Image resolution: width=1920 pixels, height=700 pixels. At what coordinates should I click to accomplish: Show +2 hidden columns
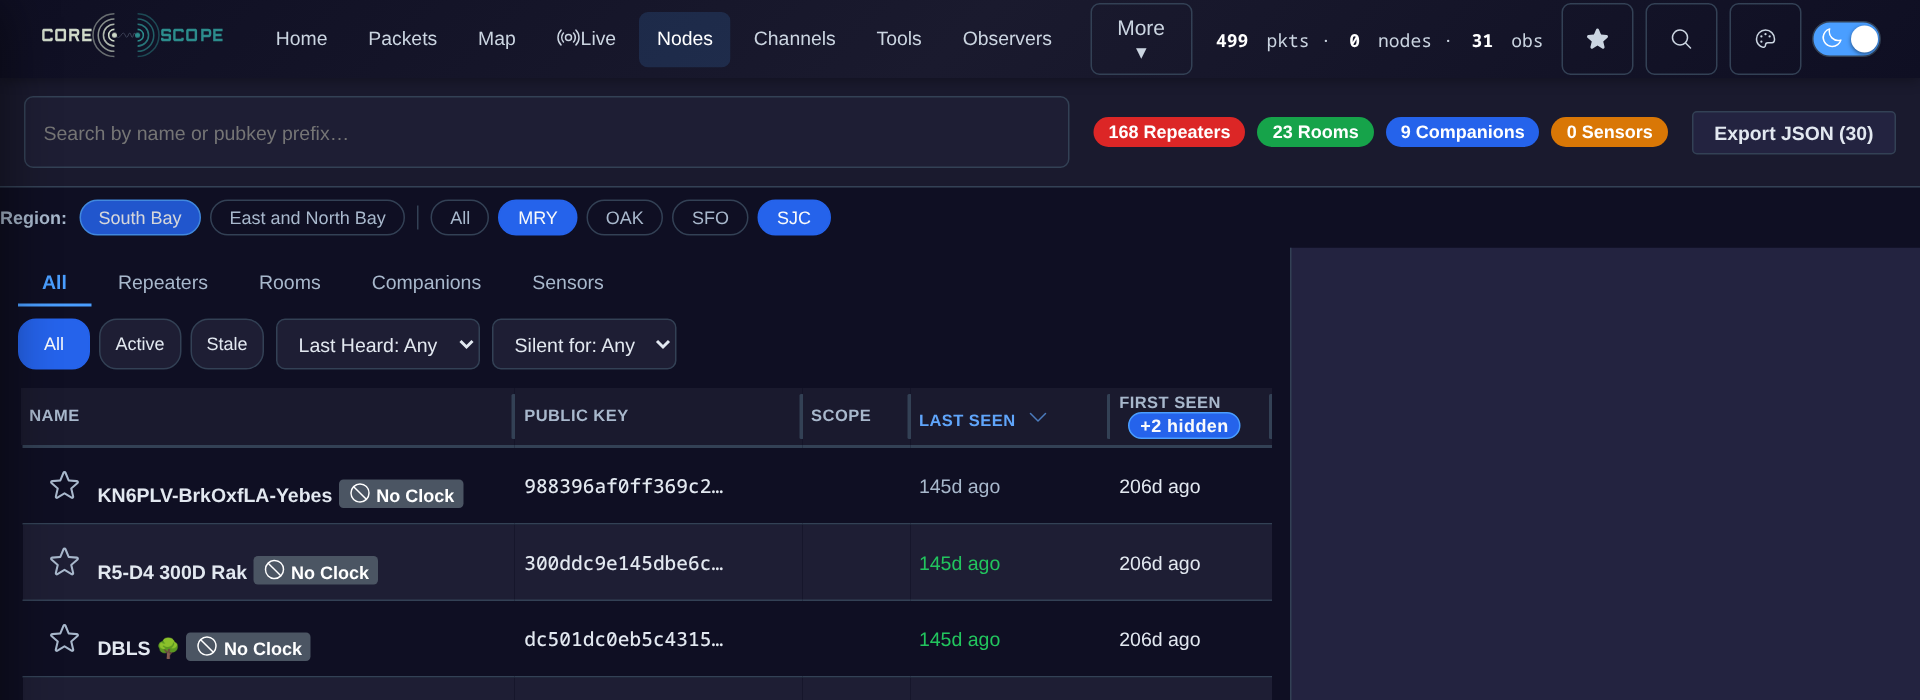click(1184, 426)
